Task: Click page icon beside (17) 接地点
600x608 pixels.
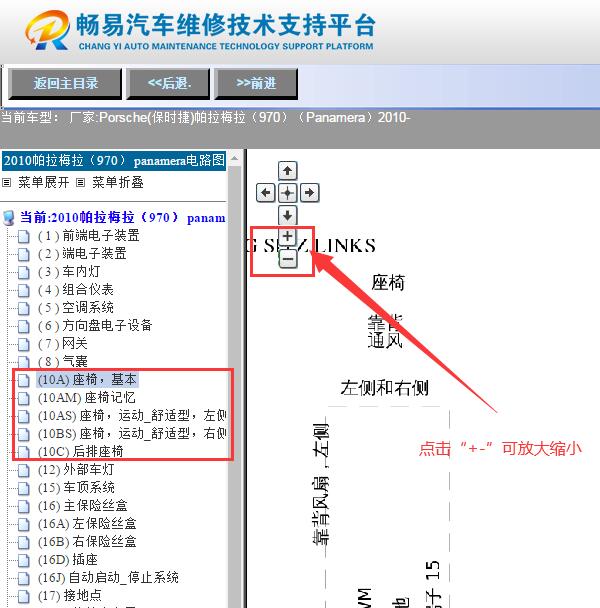Action: pyautogui.click(x=24, y=596)
